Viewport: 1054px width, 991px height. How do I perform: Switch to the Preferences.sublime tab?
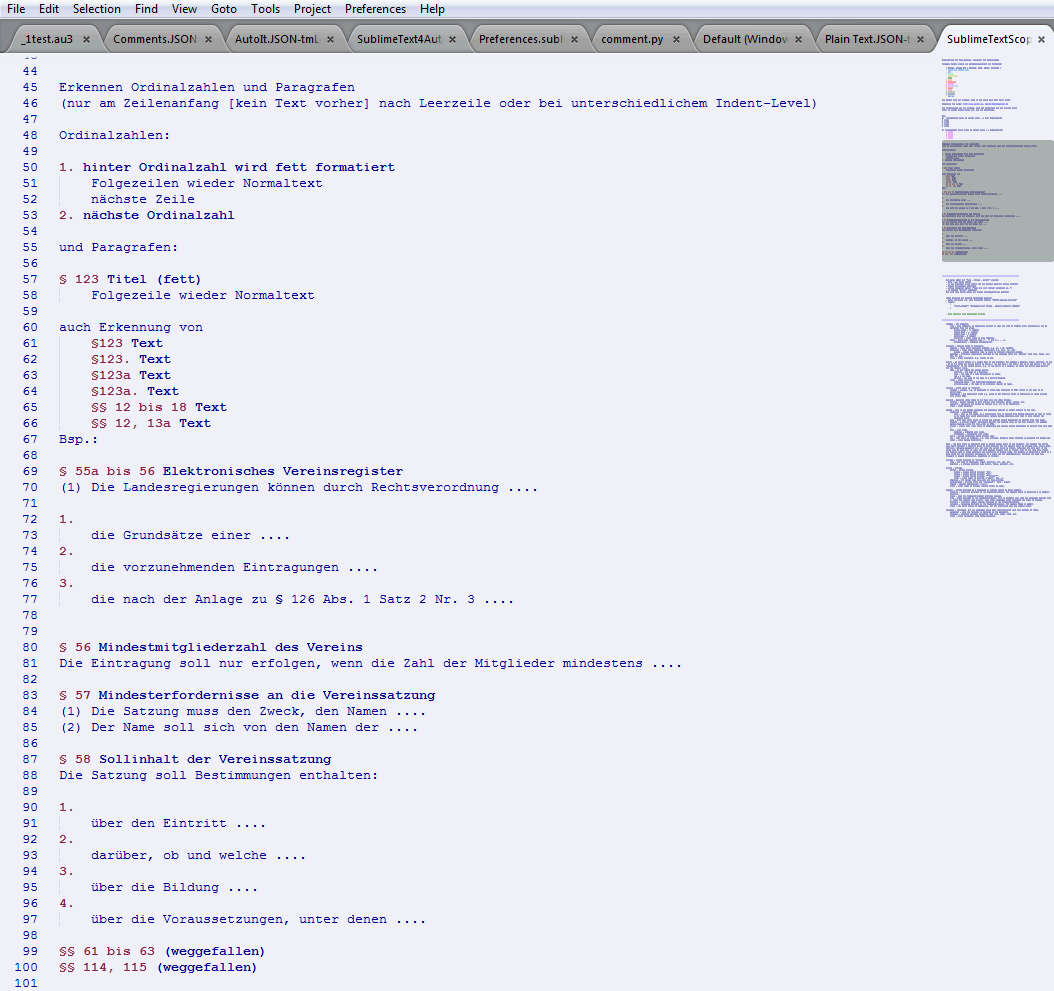pyautogui.click(x=520, y=40)
